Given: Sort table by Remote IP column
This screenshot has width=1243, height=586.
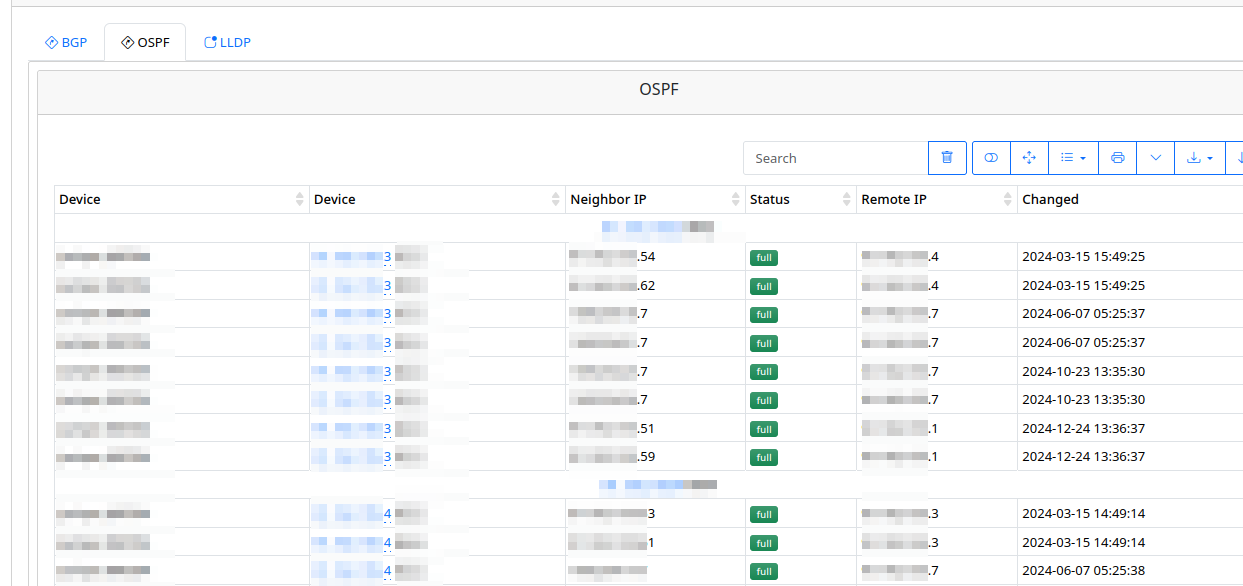Looking at the screenshot, I should click(x=937, y=199).
